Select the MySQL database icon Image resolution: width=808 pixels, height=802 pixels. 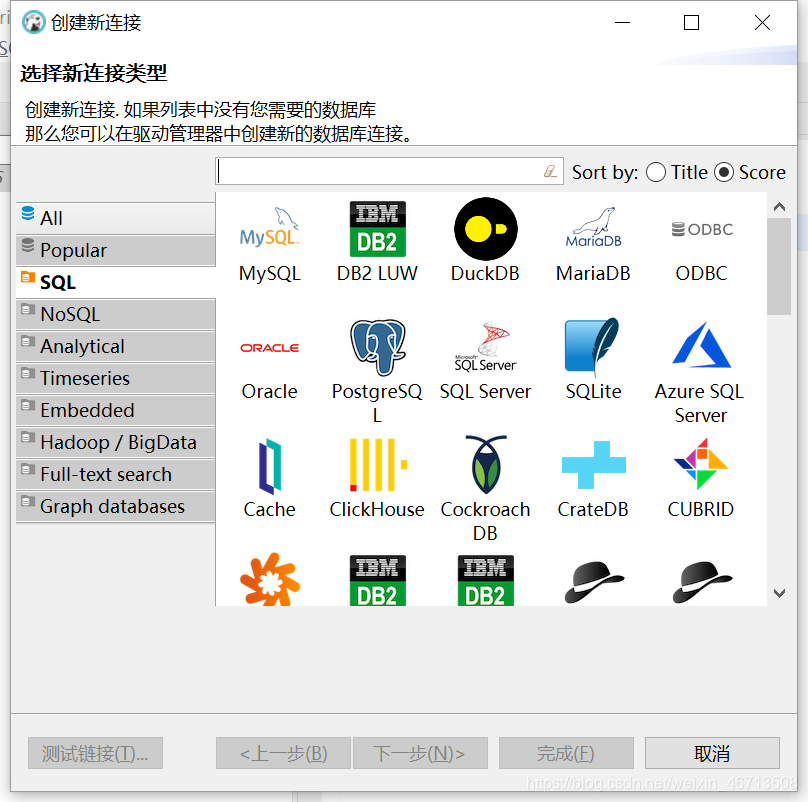tap(270, 229)
